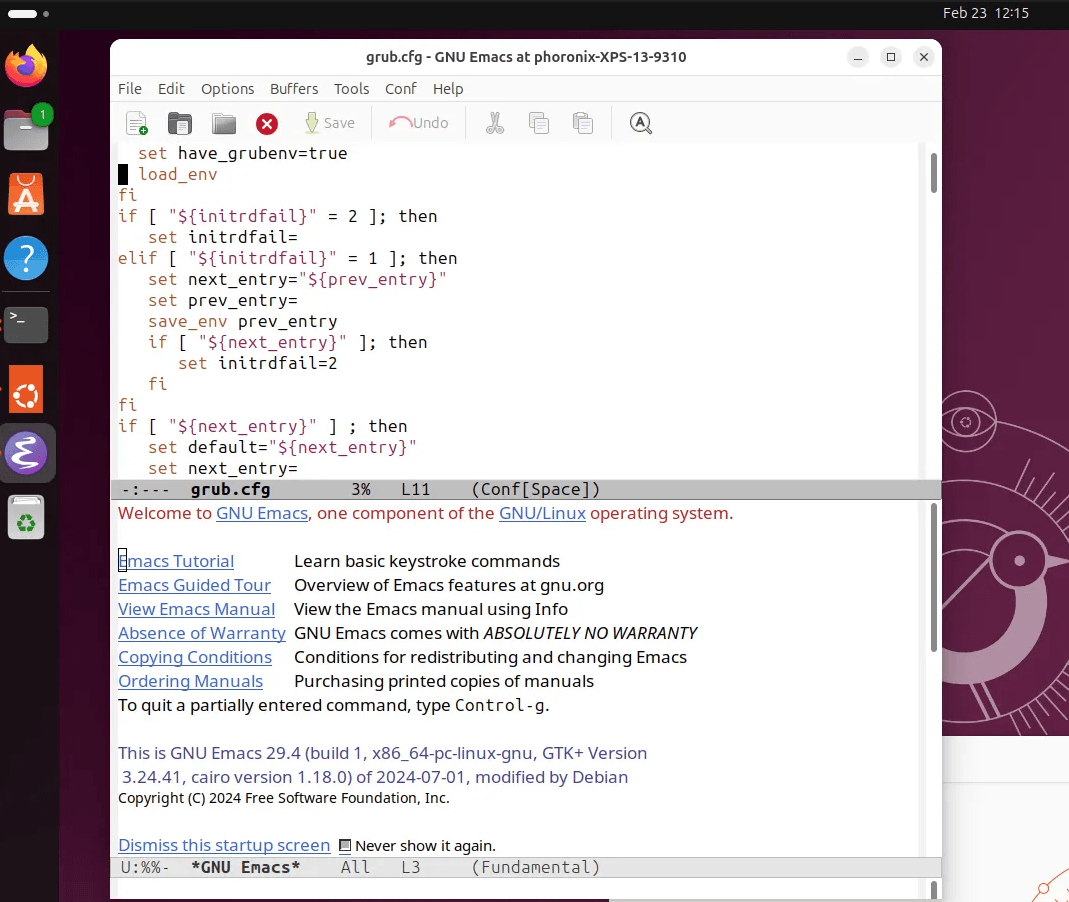Viewport: 1069px width, 902px height.
Task: Follow the GNU/Linux link
Action: coord(542,513)
